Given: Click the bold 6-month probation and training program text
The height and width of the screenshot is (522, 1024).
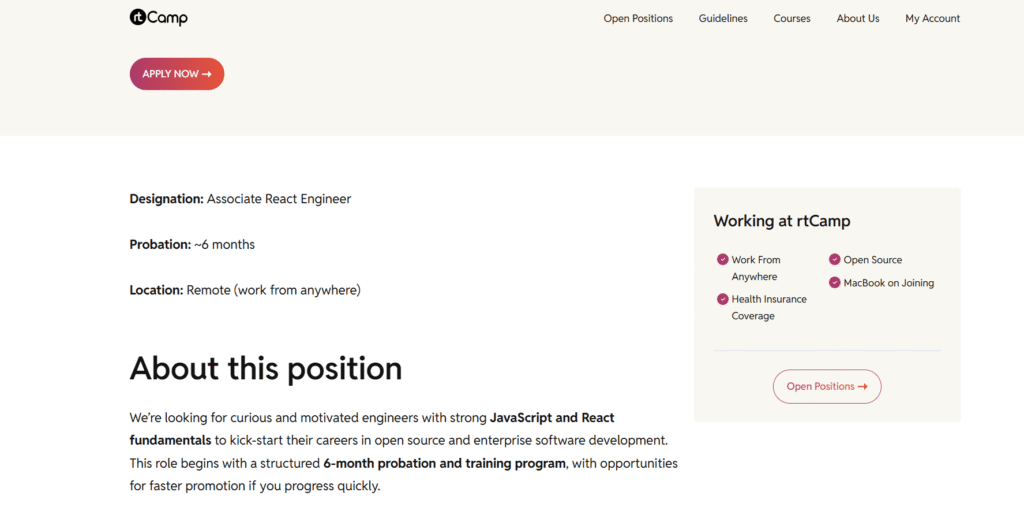Looking at the screenshot, I should pyautogui.click(x=445, y=463).
